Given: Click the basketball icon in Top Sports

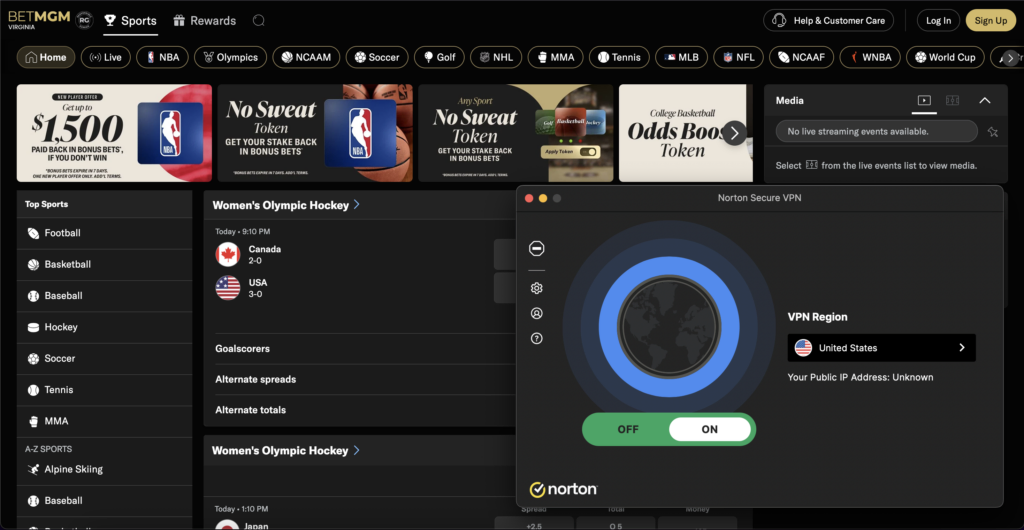Looking at the screenshot, I should (x=33, y=265).
